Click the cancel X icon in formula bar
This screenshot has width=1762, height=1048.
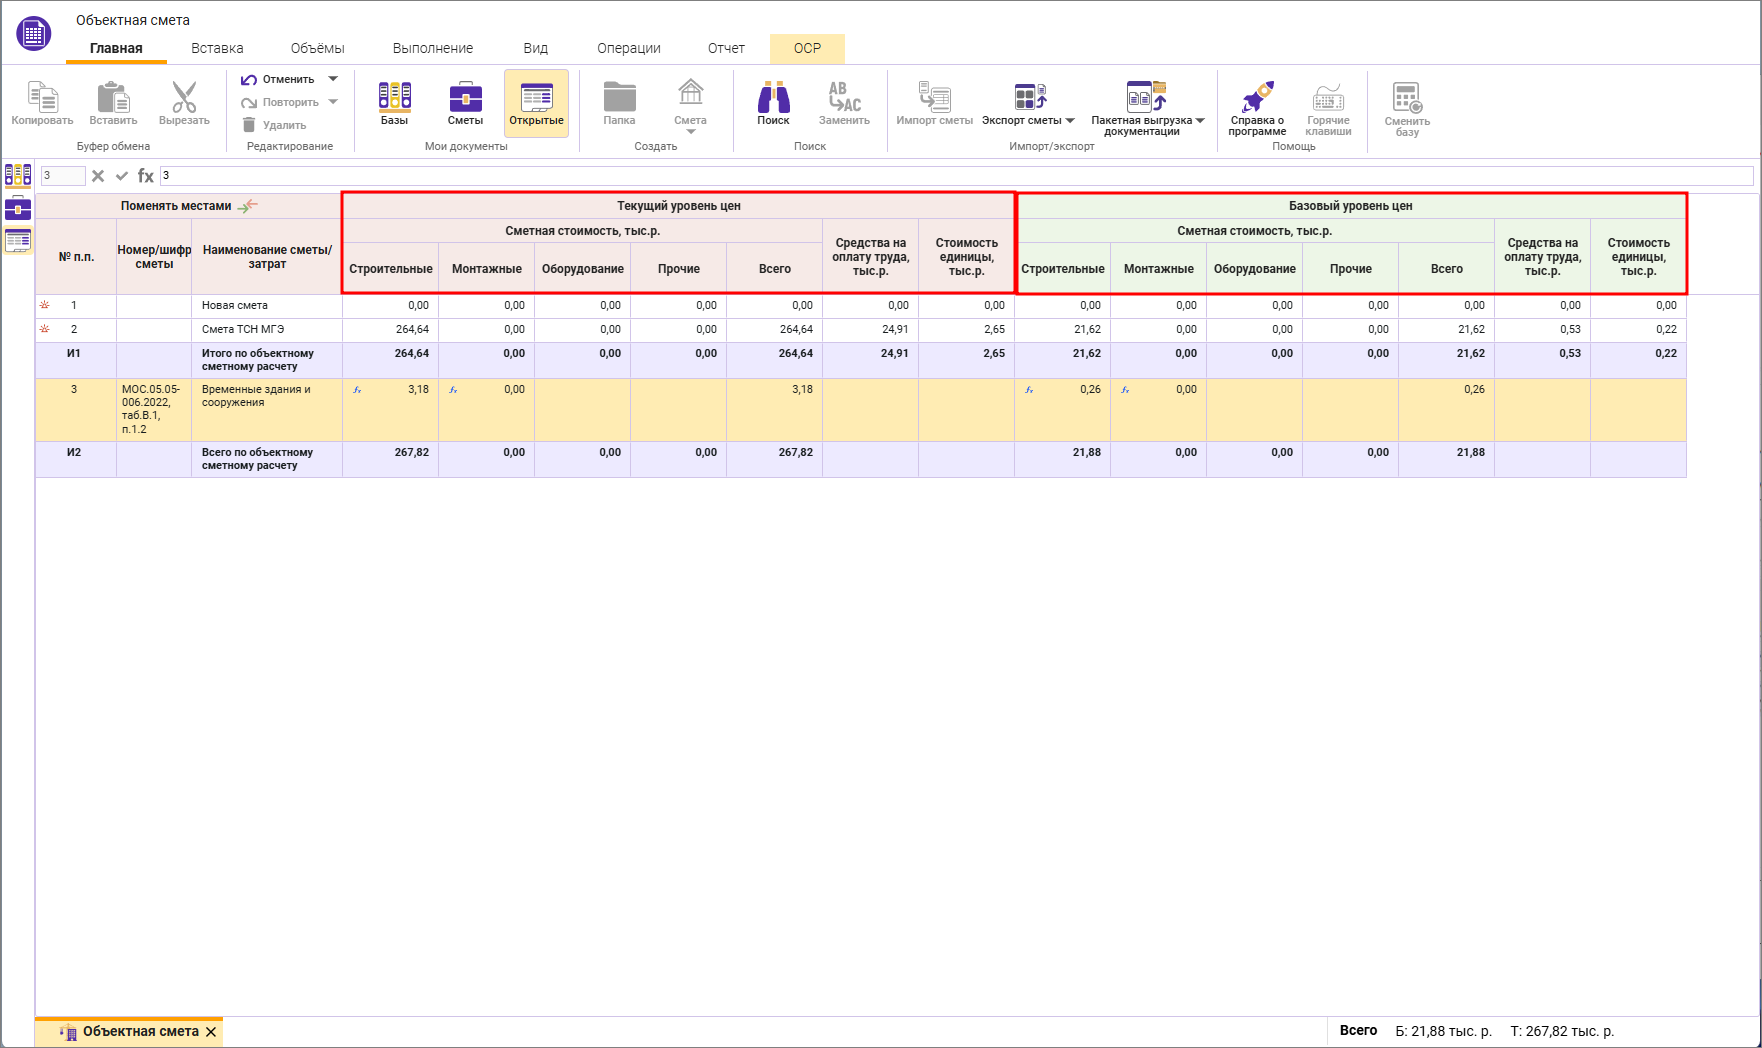coord(98,176)
